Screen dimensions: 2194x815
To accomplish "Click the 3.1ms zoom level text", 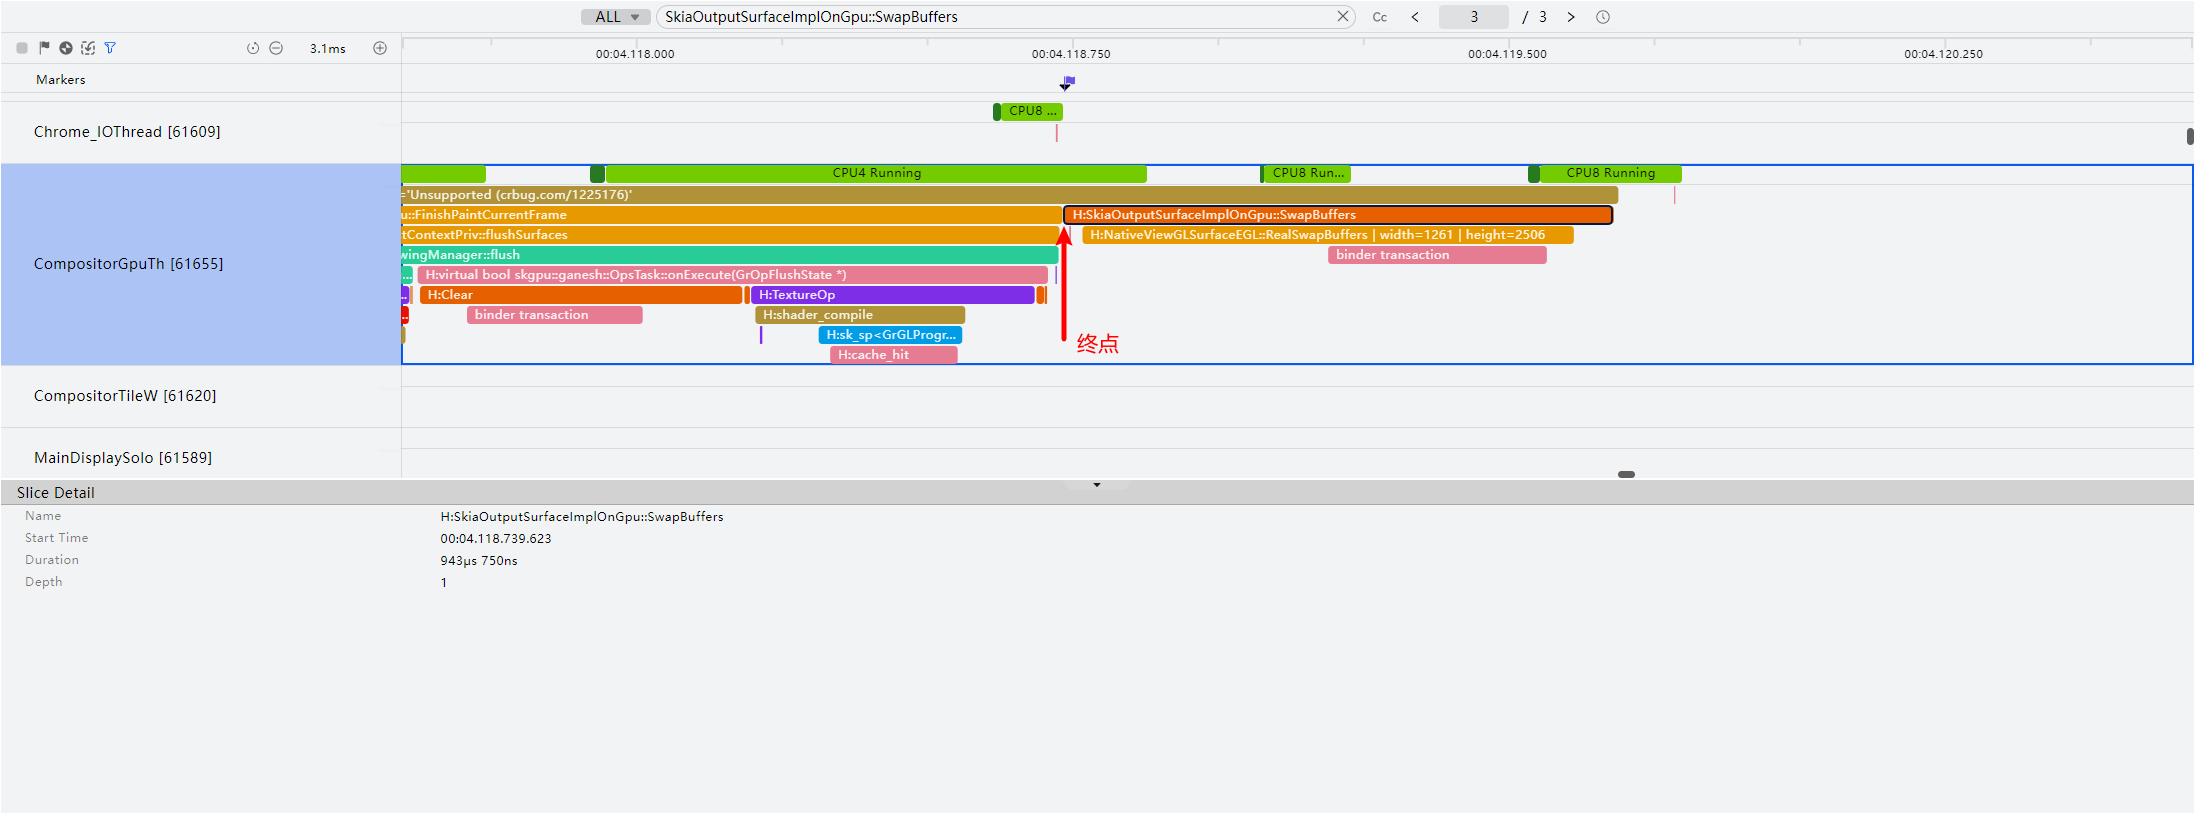I will pos(328,48).
